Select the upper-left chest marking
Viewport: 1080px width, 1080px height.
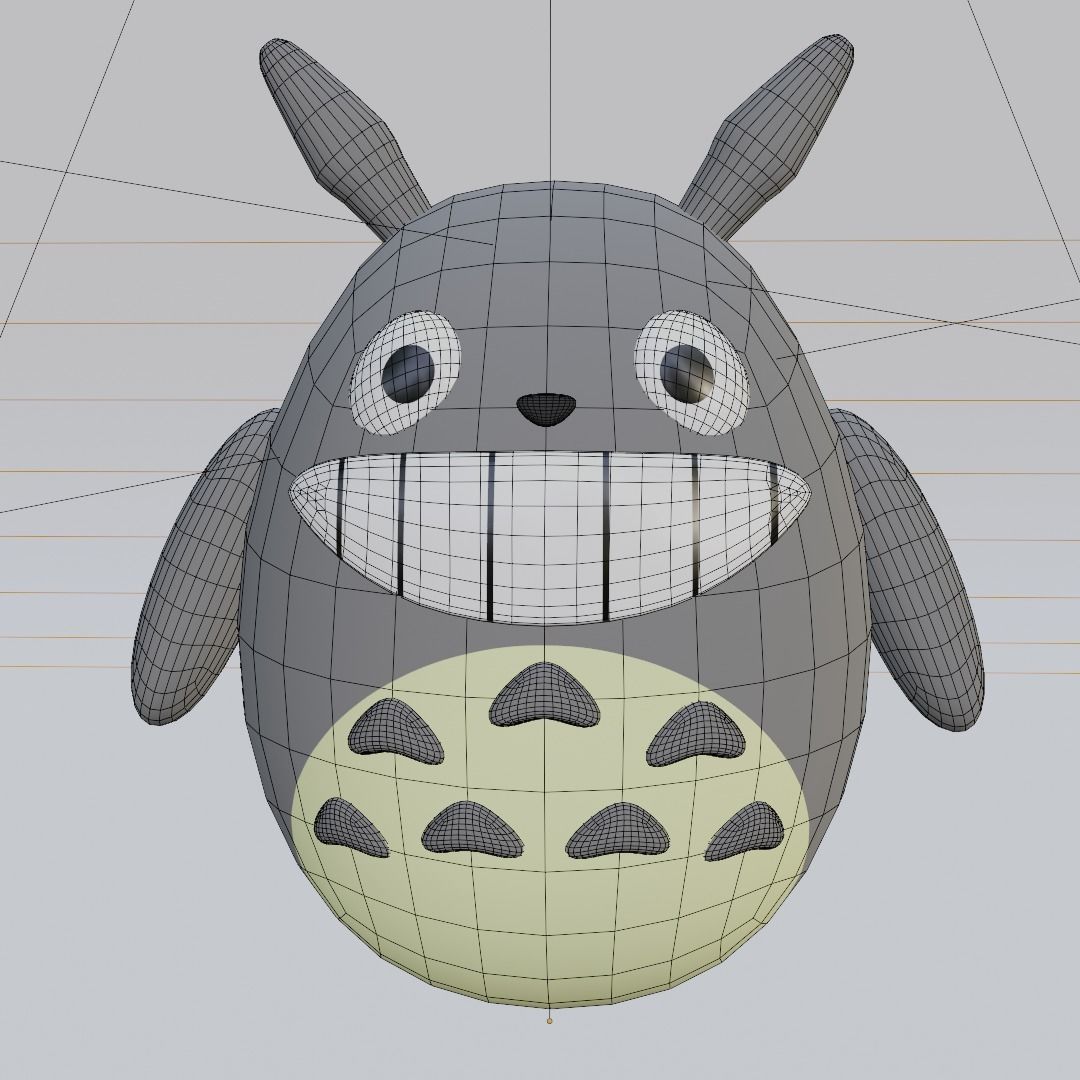(x=396, y=731)
